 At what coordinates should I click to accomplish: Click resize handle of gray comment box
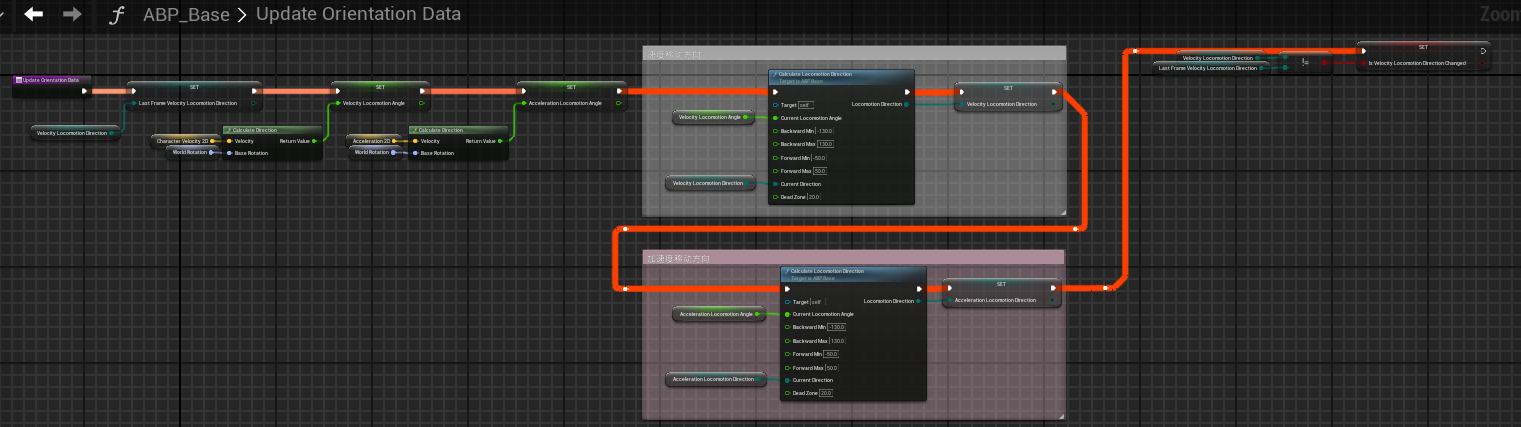[x=1062, y=212]
